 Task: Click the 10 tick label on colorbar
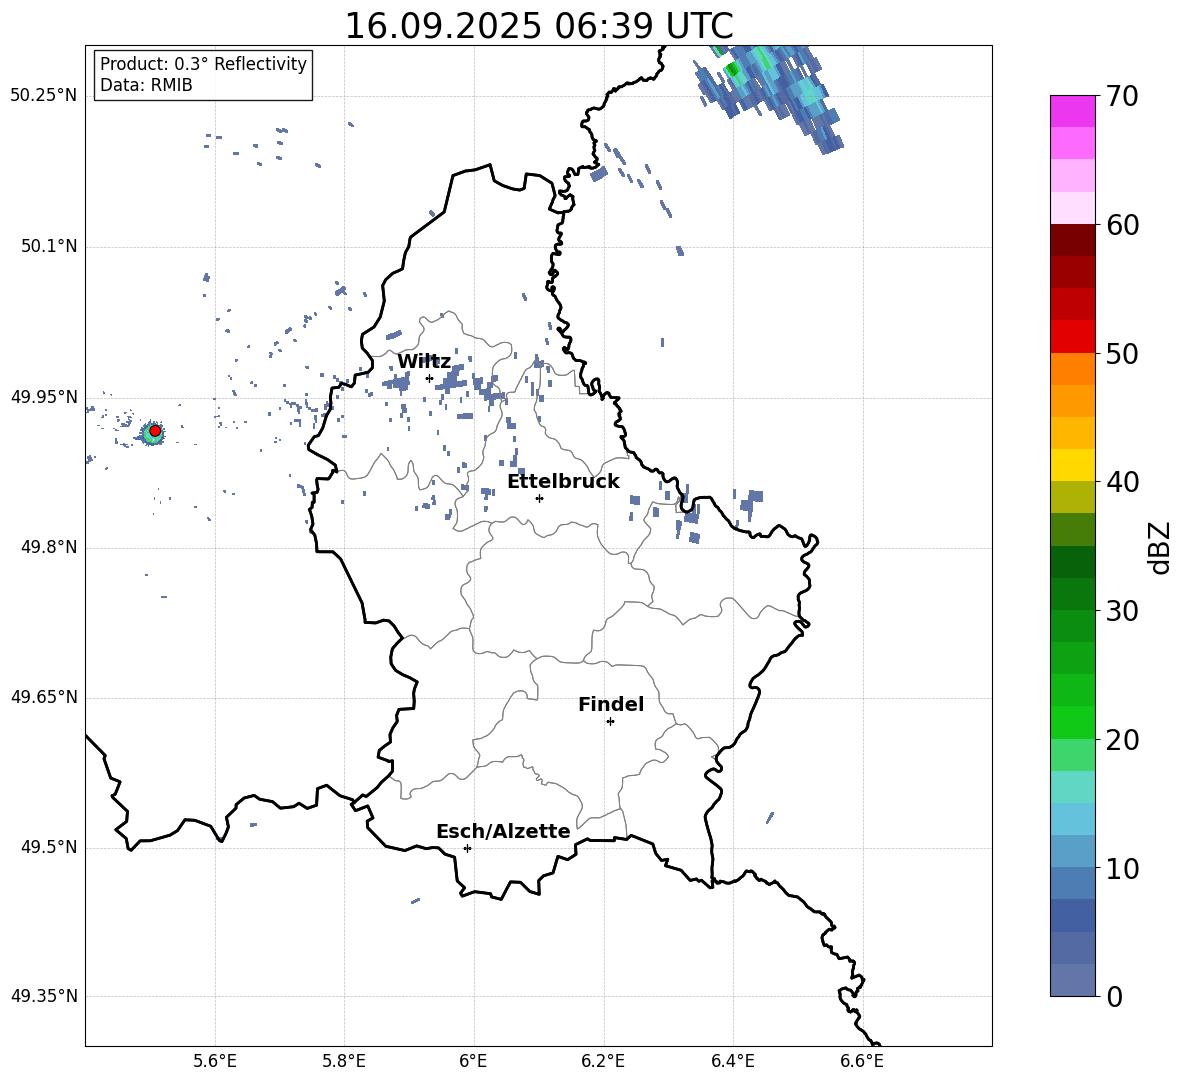[x=1122, y=869]
